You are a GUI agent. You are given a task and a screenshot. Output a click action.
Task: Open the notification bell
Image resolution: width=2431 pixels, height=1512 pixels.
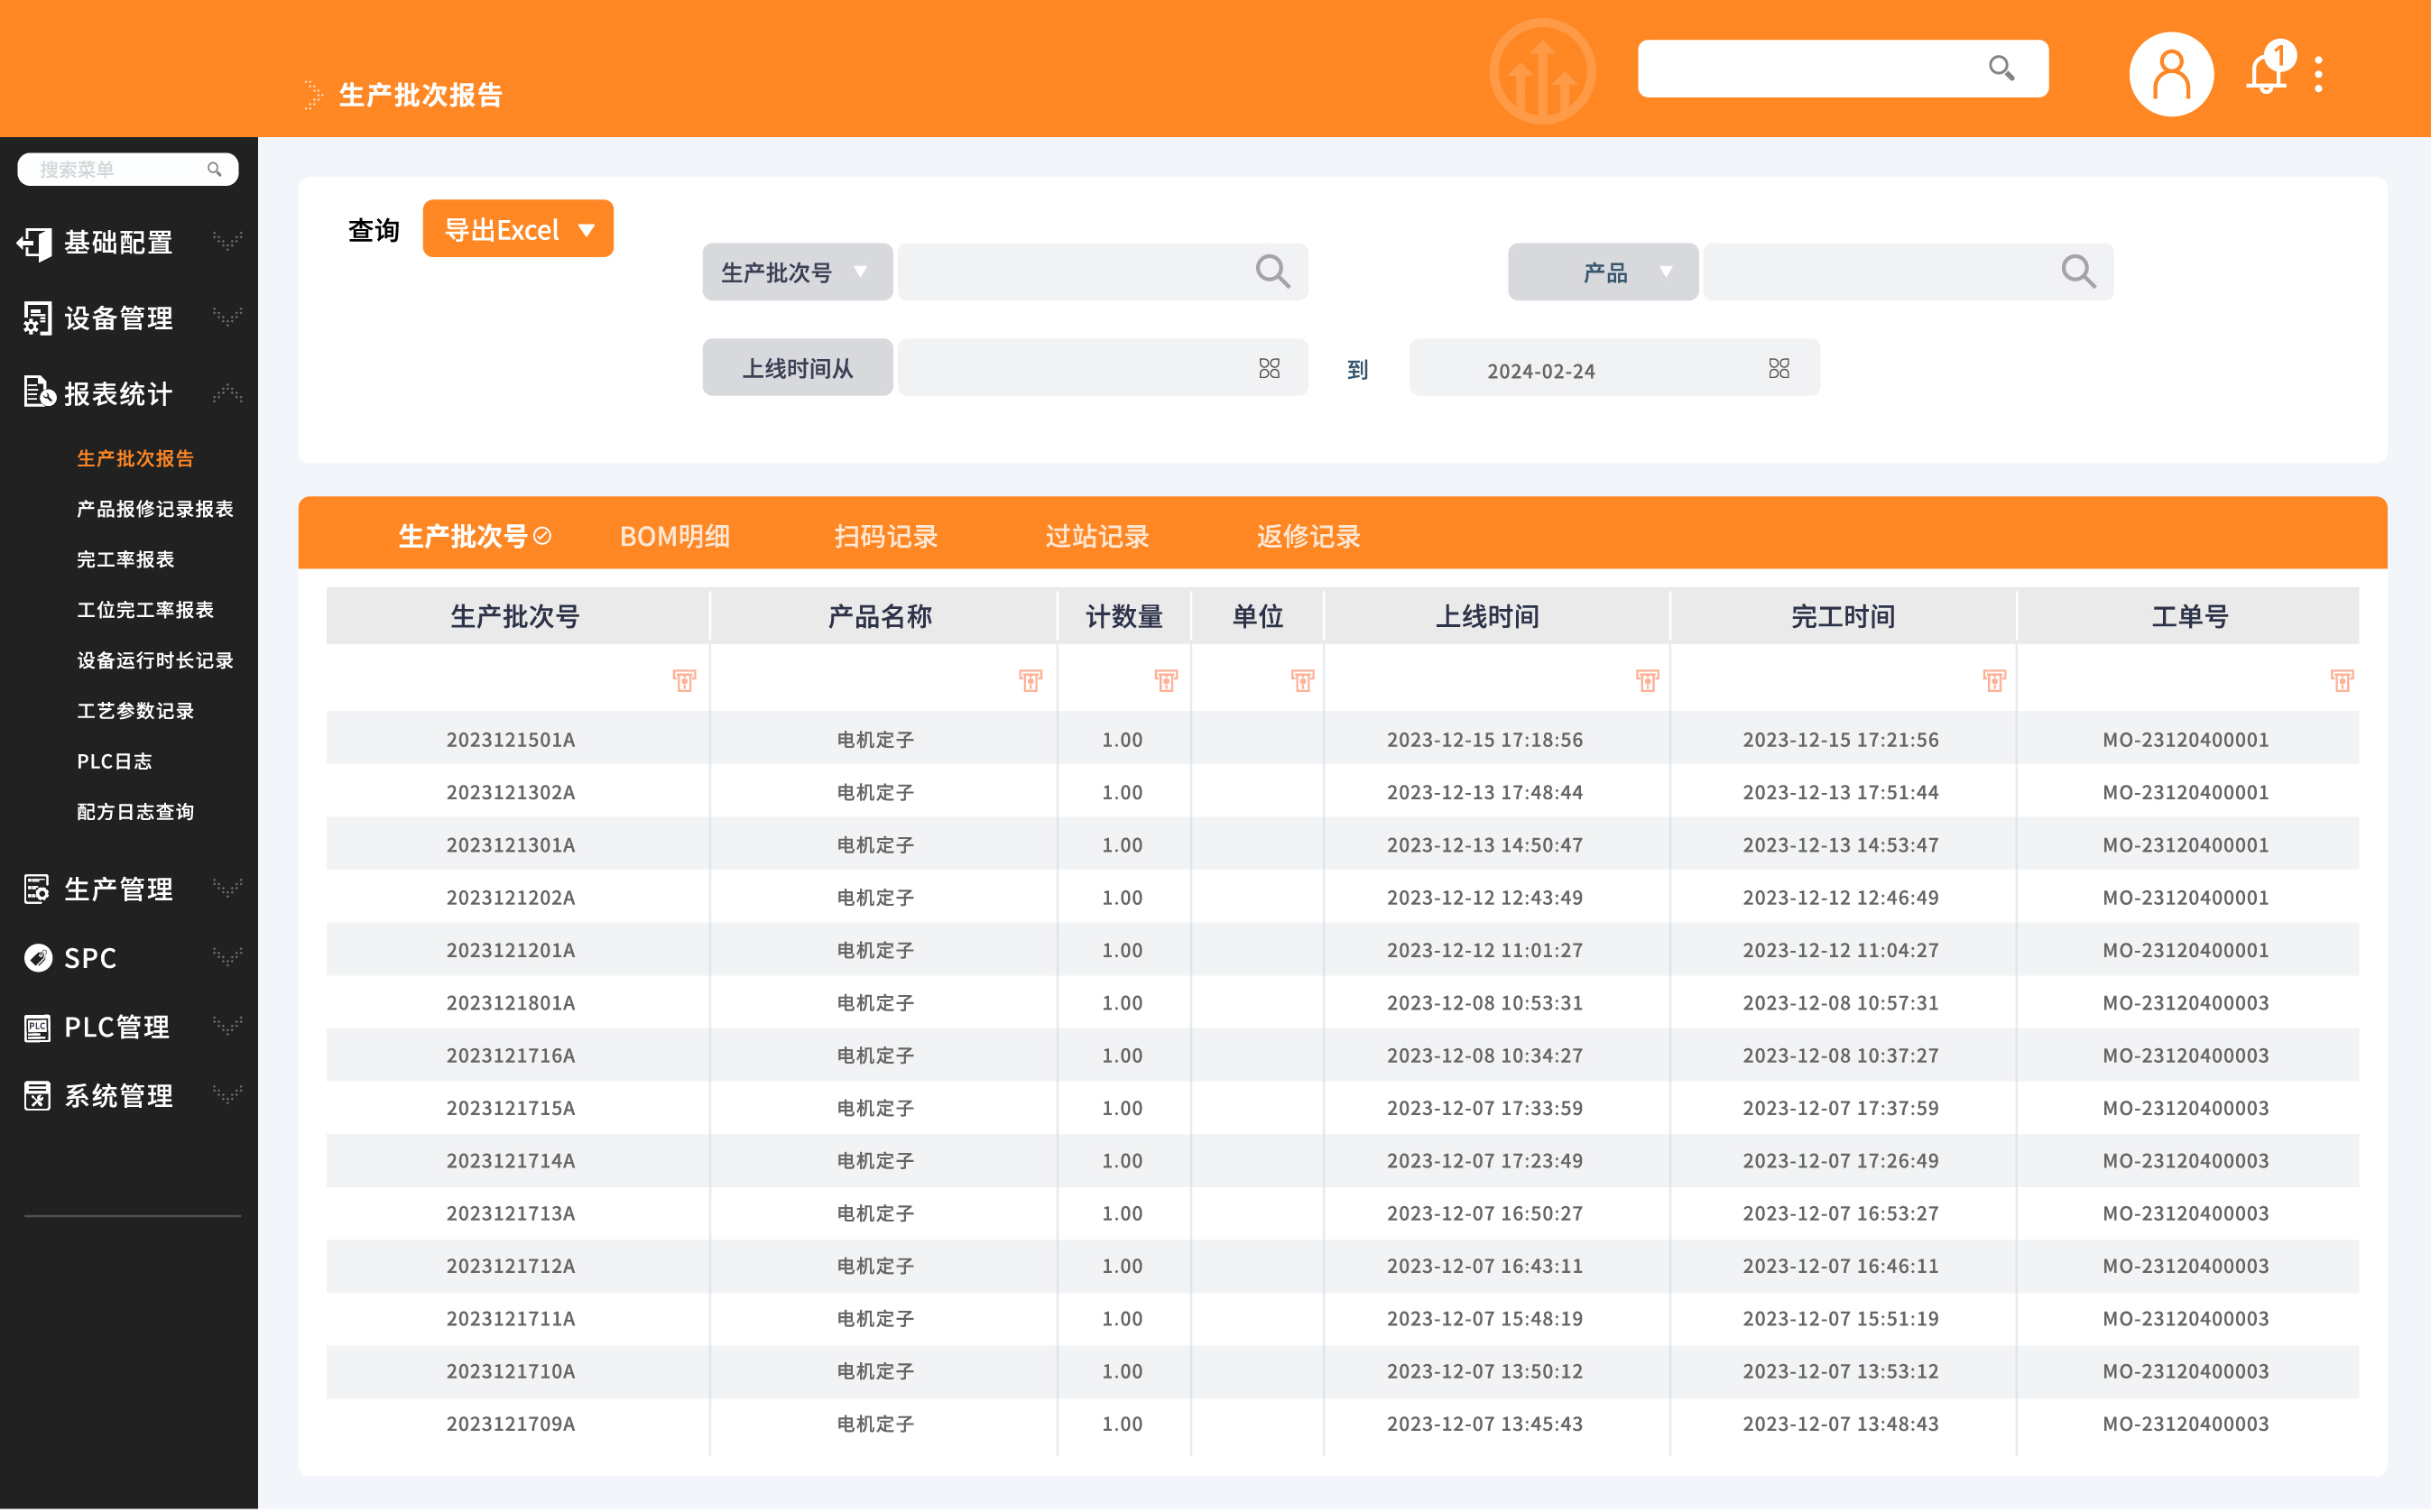click(x=2265, y=74)
